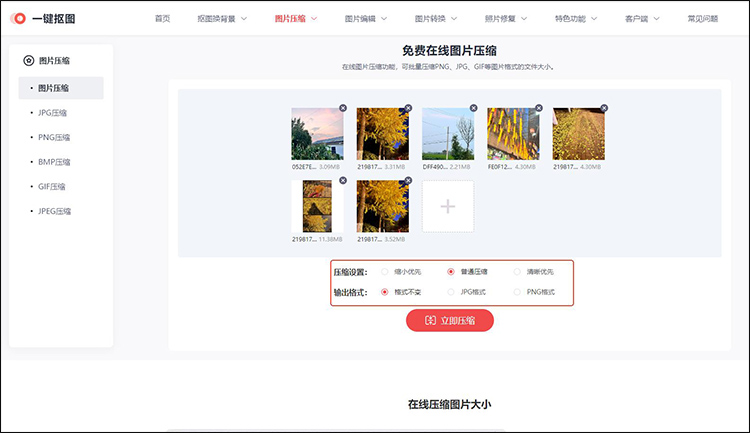
Task: Click the 2.21MB file size text
Action: (460, 167)
